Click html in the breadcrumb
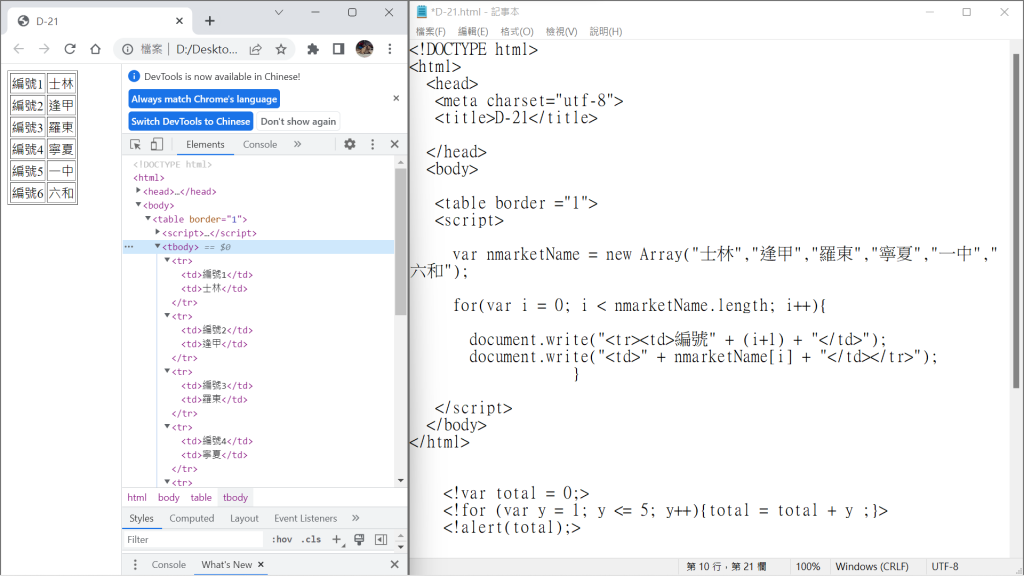 tap(137, 498)
